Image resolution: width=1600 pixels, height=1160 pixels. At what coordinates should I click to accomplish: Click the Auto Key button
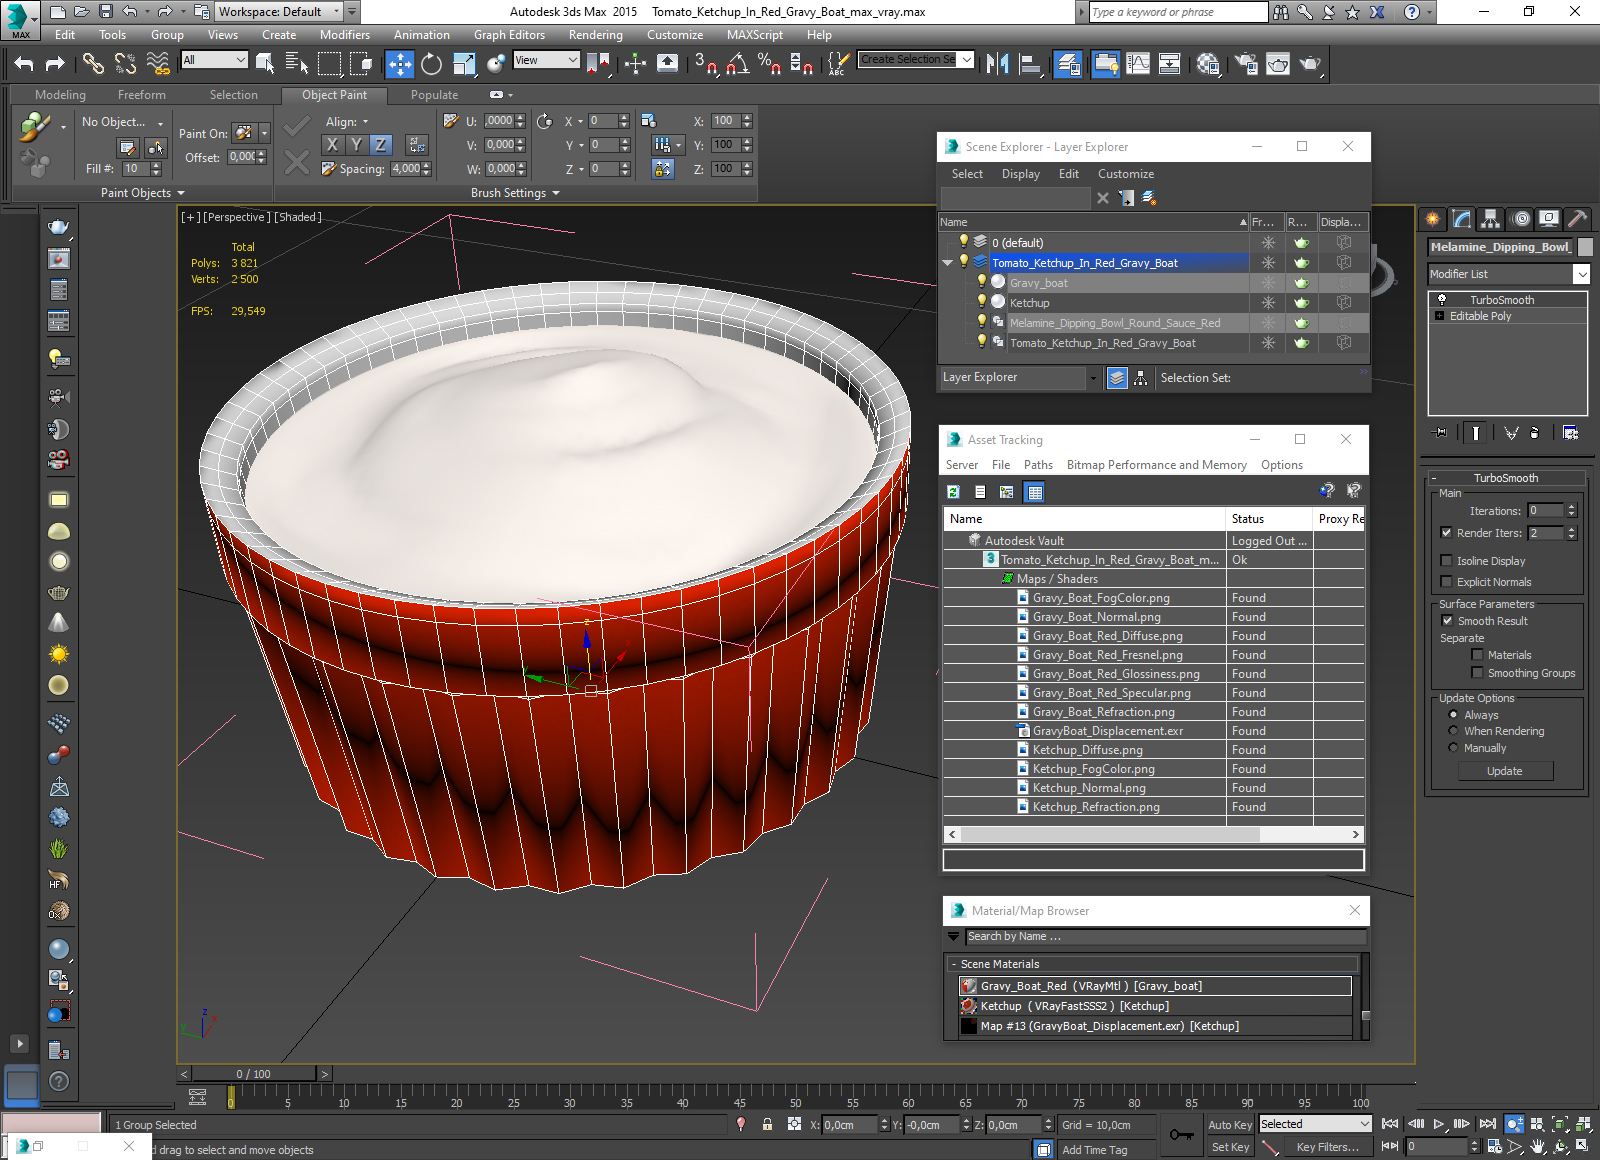tap(1229, 1125)
